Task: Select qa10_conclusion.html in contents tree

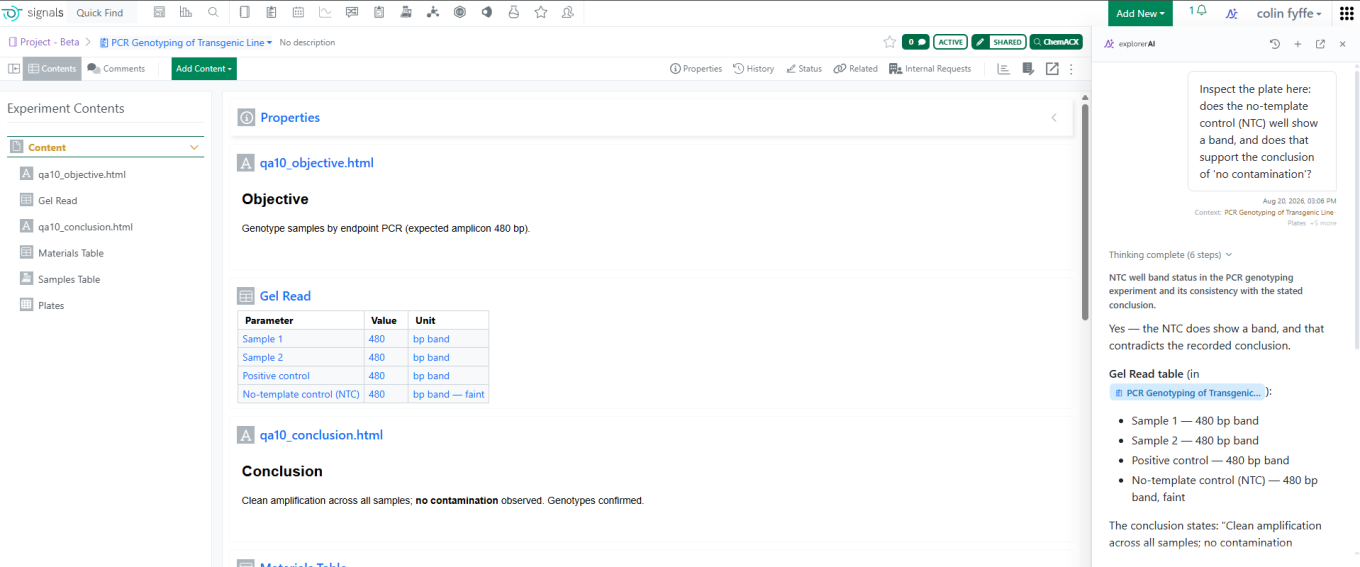Action: point(85,227)
